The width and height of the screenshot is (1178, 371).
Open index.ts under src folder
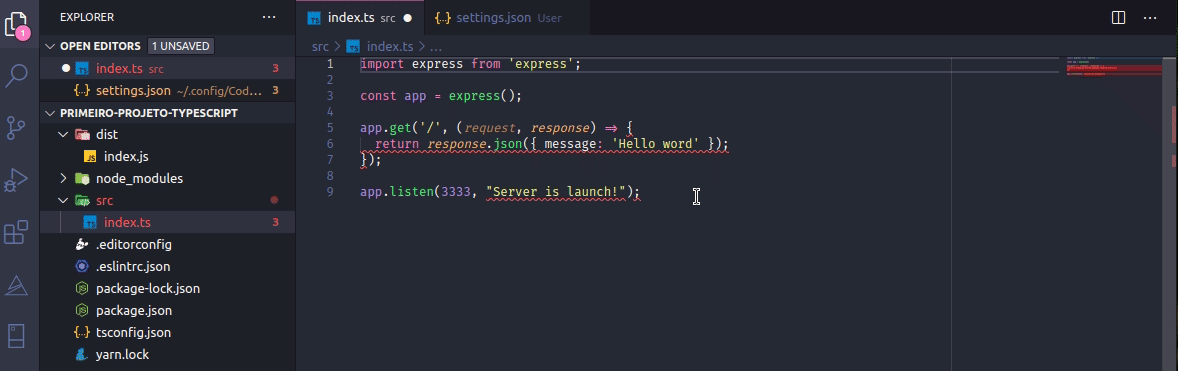click(x=168, y=222)
